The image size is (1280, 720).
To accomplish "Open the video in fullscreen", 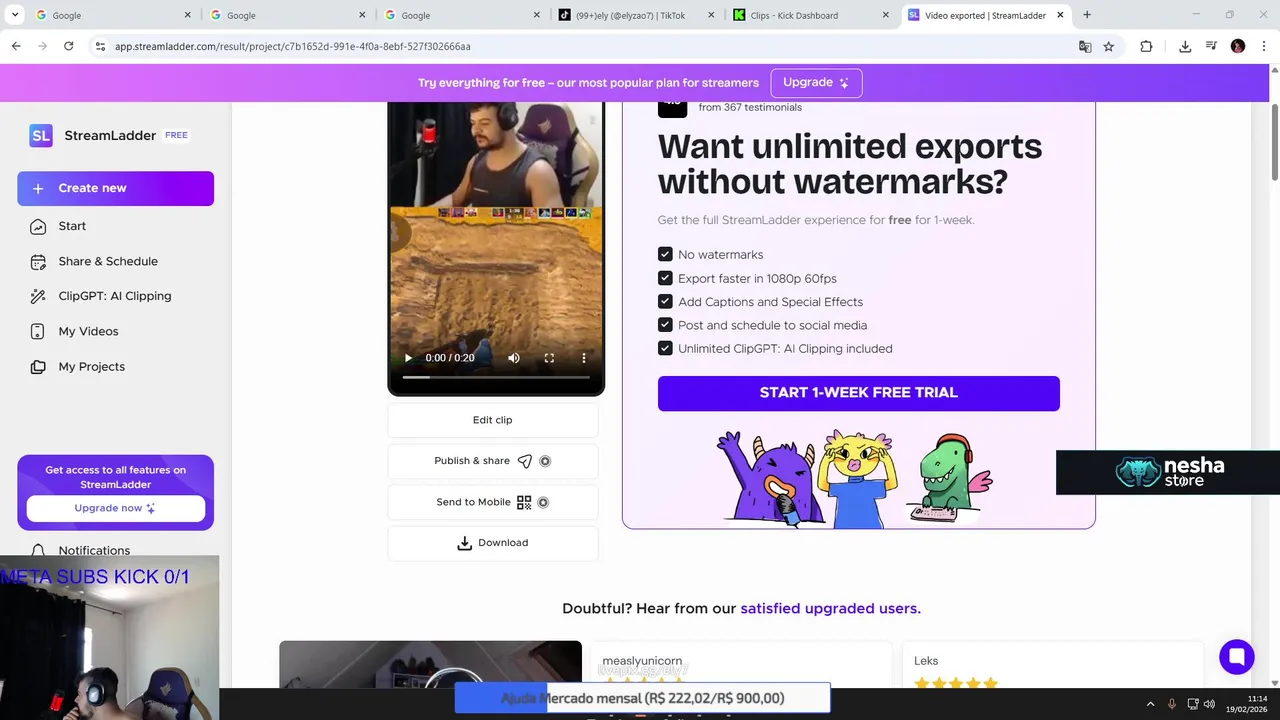I will pos(549,358).
